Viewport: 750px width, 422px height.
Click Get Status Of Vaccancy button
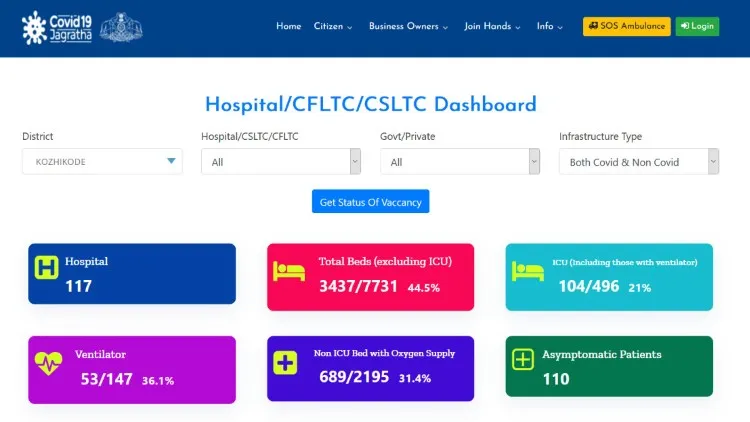click(x=371, y=201)
